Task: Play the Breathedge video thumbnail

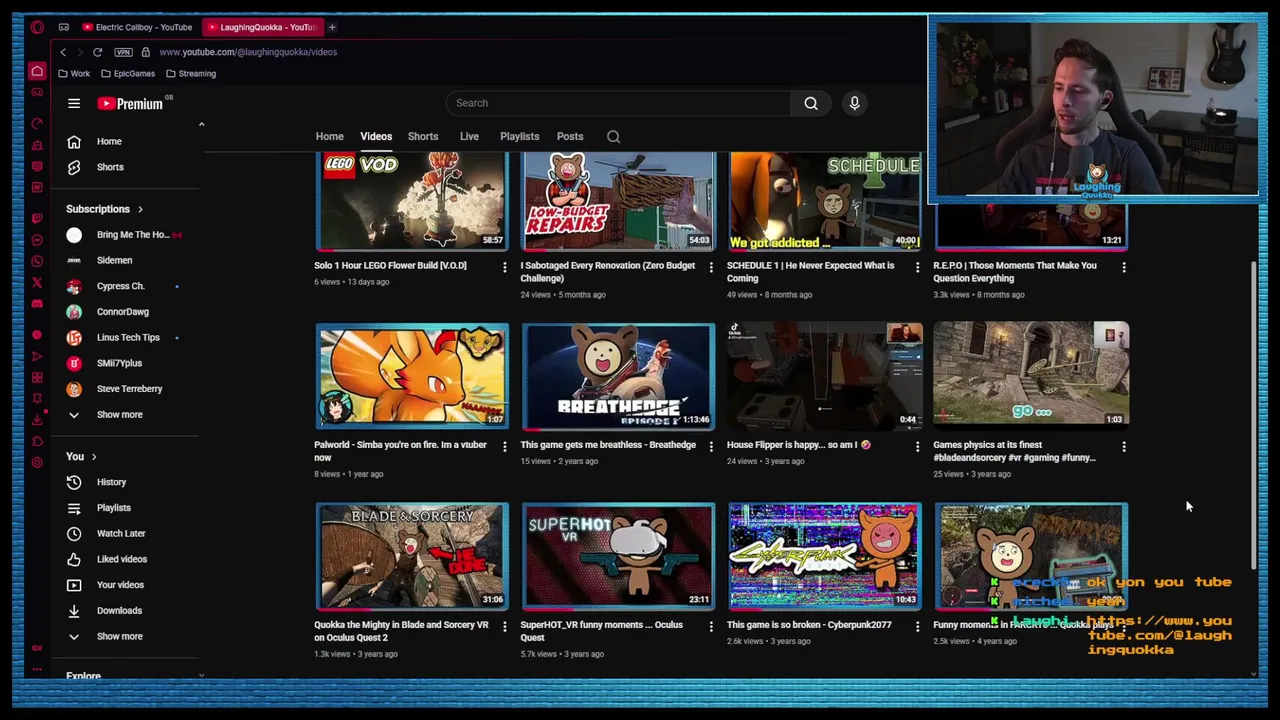Action: pos(618,377)
